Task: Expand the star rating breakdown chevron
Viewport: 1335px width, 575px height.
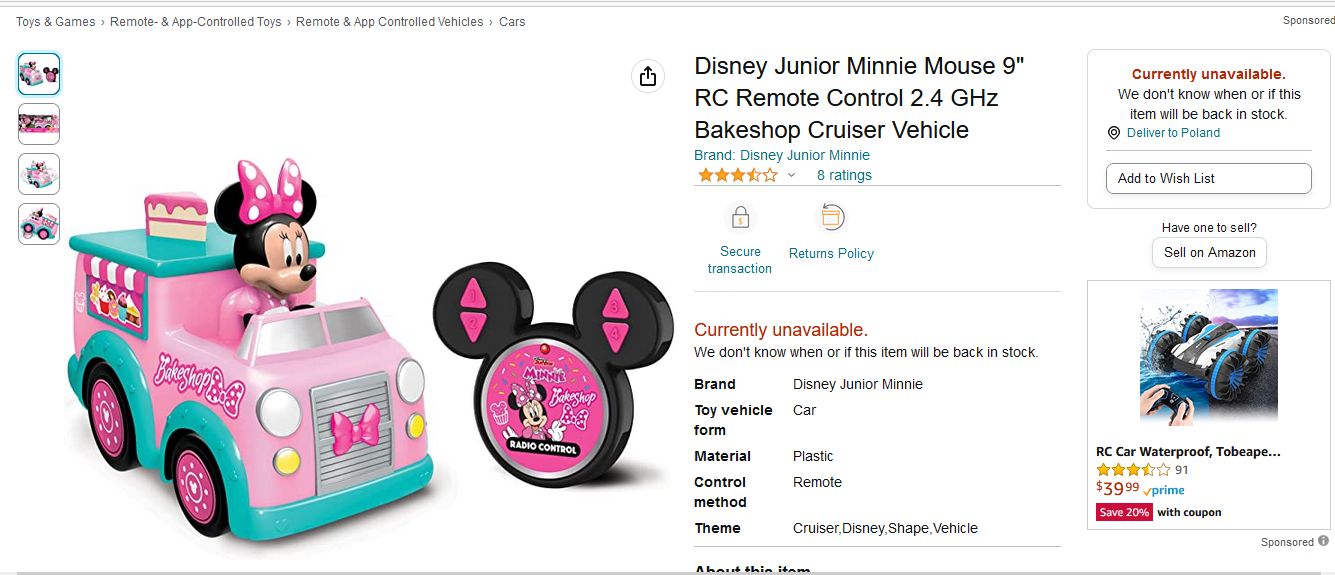Action: [x=791, y=176]
